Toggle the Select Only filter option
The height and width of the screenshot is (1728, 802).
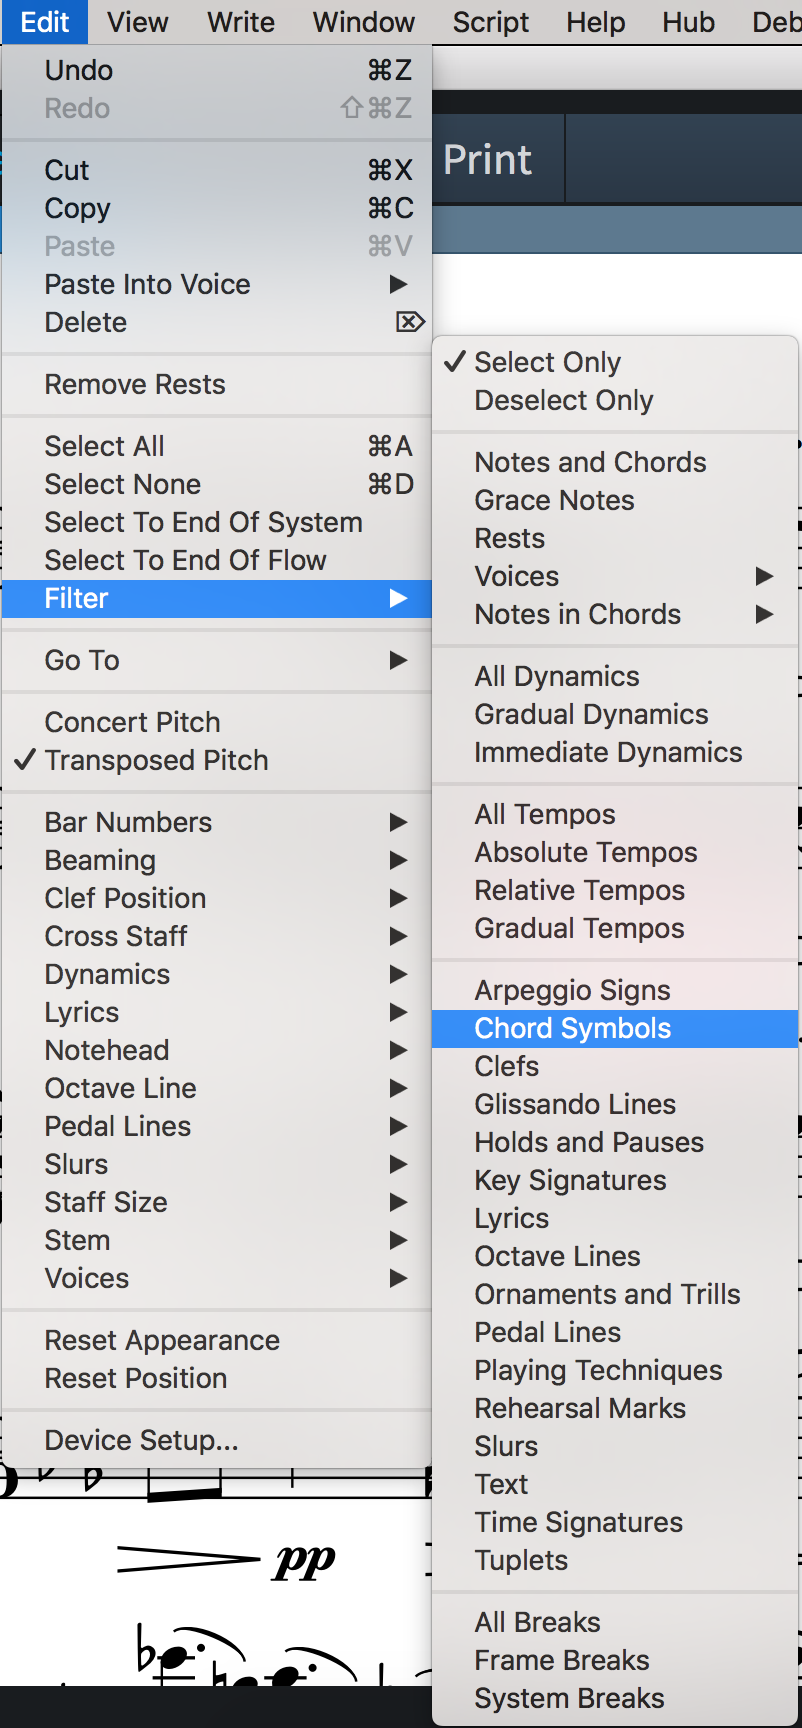pyautogui.click(x=615, y=362)
